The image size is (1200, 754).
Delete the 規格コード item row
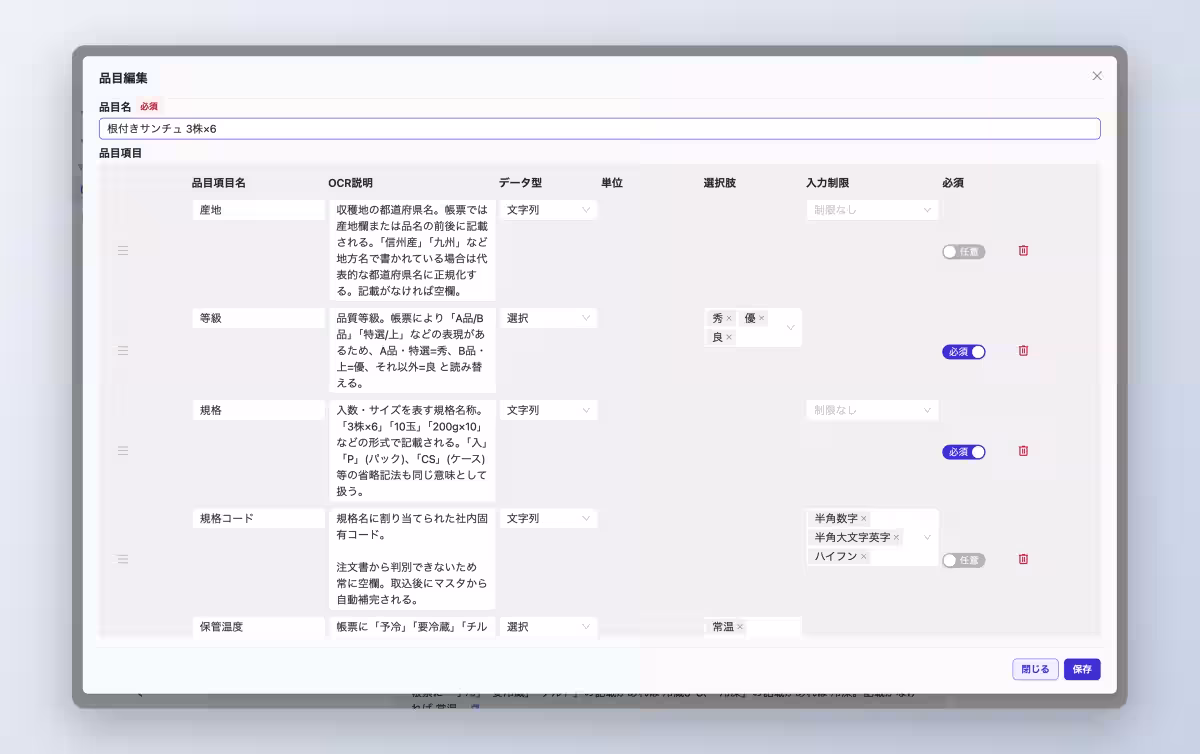pyautogui.click(x=1023, y=559)
